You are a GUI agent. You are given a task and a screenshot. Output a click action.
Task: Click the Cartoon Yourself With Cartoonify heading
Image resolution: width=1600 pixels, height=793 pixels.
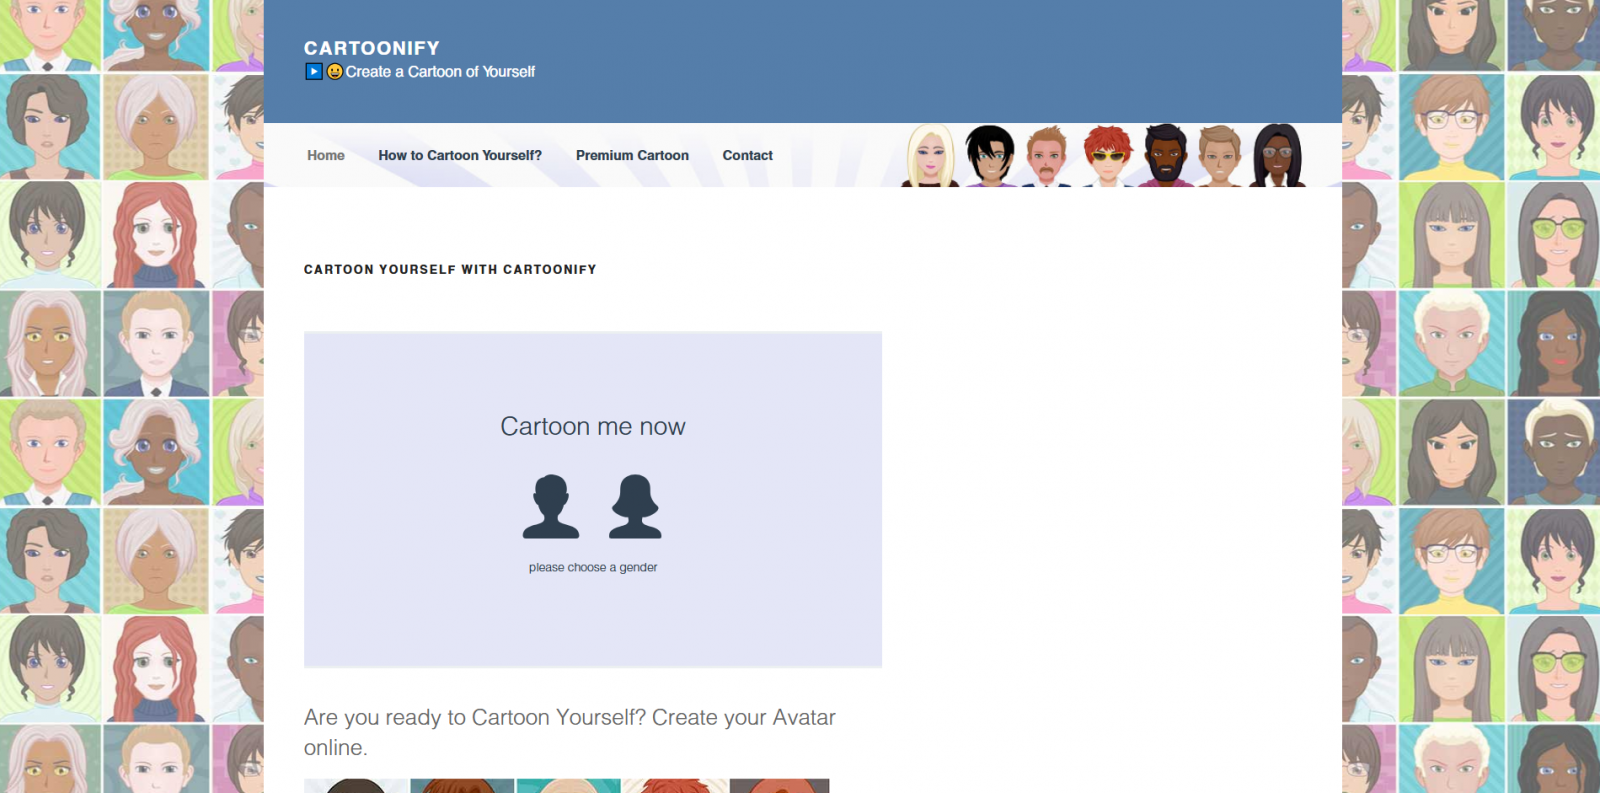click(450, 270)
